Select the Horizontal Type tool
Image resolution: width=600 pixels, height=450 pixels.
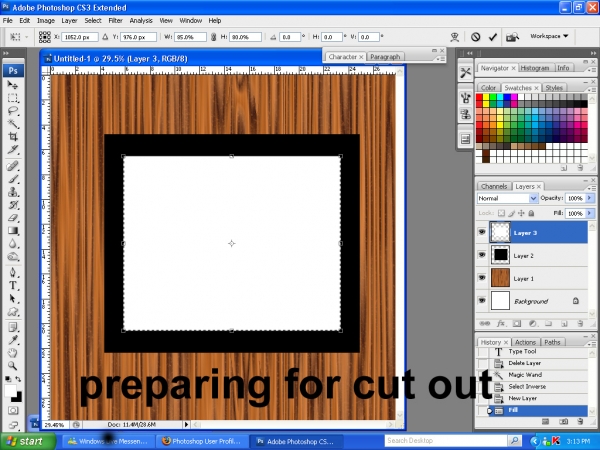click(x=13, y=285)
